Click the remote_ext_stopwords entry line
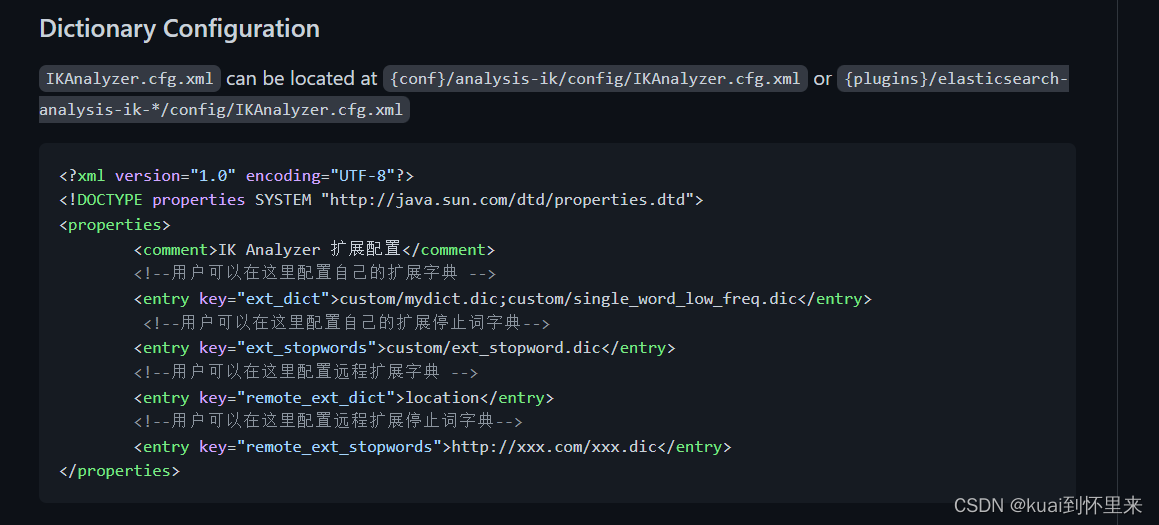The height and width of the screenshot is (525, 1159). coord(432,447)
